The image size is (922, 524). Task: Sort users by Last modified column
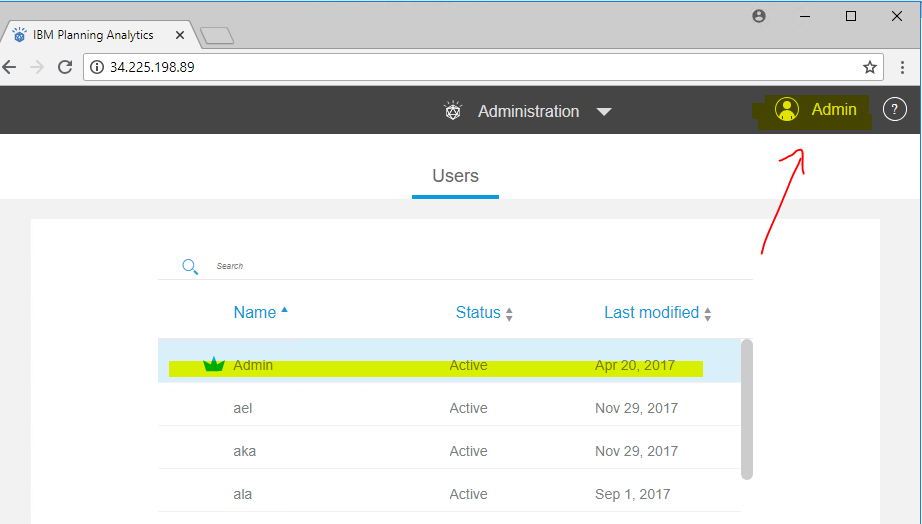click(x=651, y=312)
